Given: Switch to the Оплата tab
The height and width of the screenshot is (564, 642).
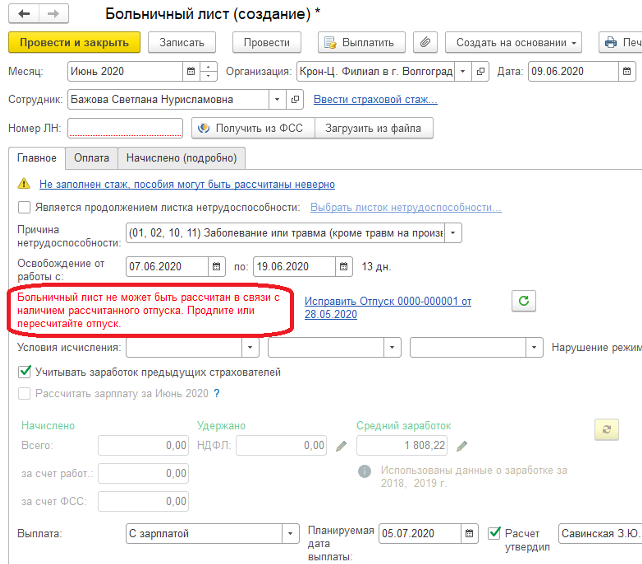Looking at the screenshot, I should click(x=92, y=158).
